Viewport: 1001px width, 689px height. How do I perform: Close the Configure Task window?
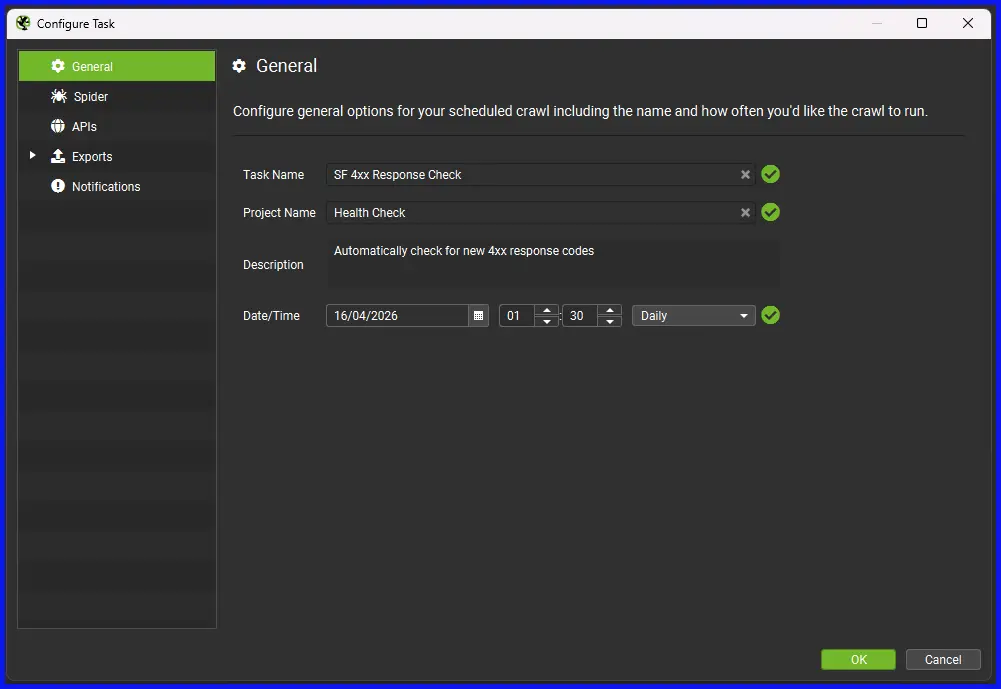click(968, 23)
